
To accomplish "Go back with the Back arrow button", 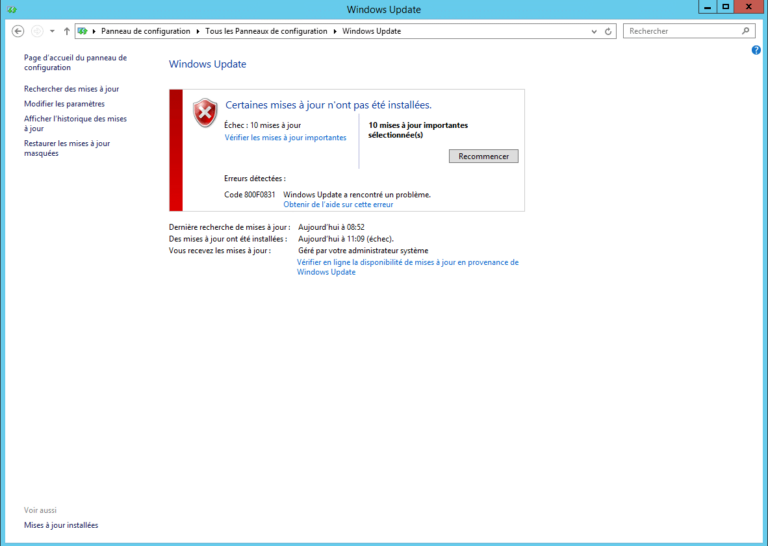I will [18, 31].
